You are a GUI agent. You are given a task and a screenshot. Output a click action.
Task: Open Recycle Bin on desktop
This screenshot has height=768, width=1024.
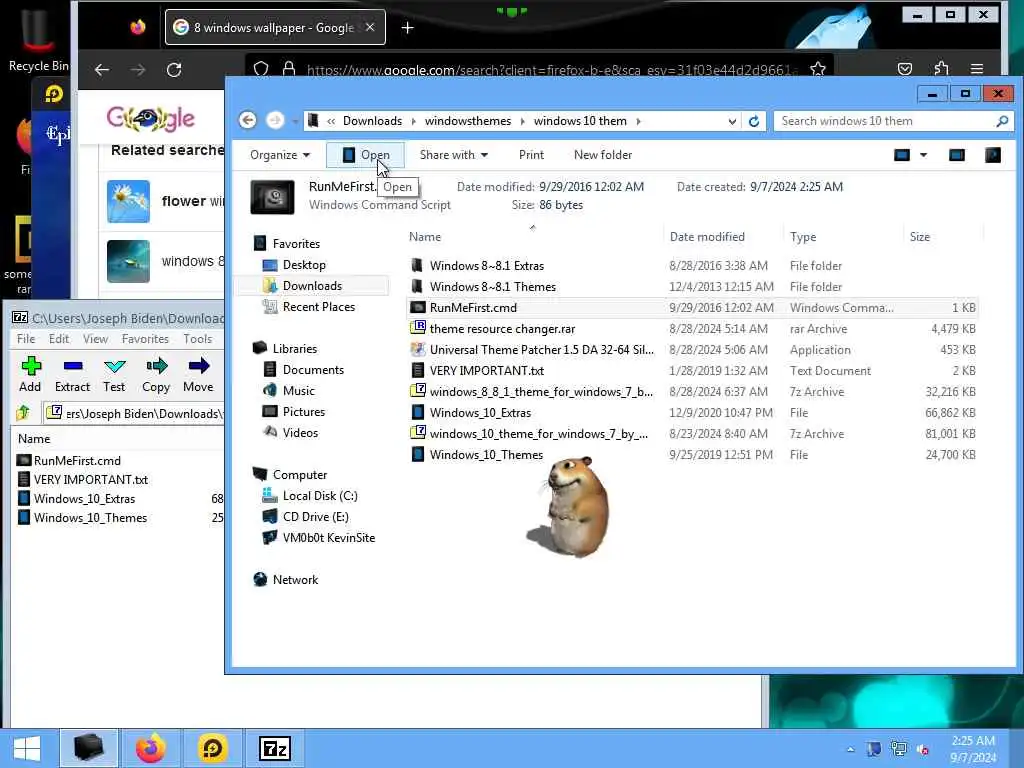(x=37, y=39)
